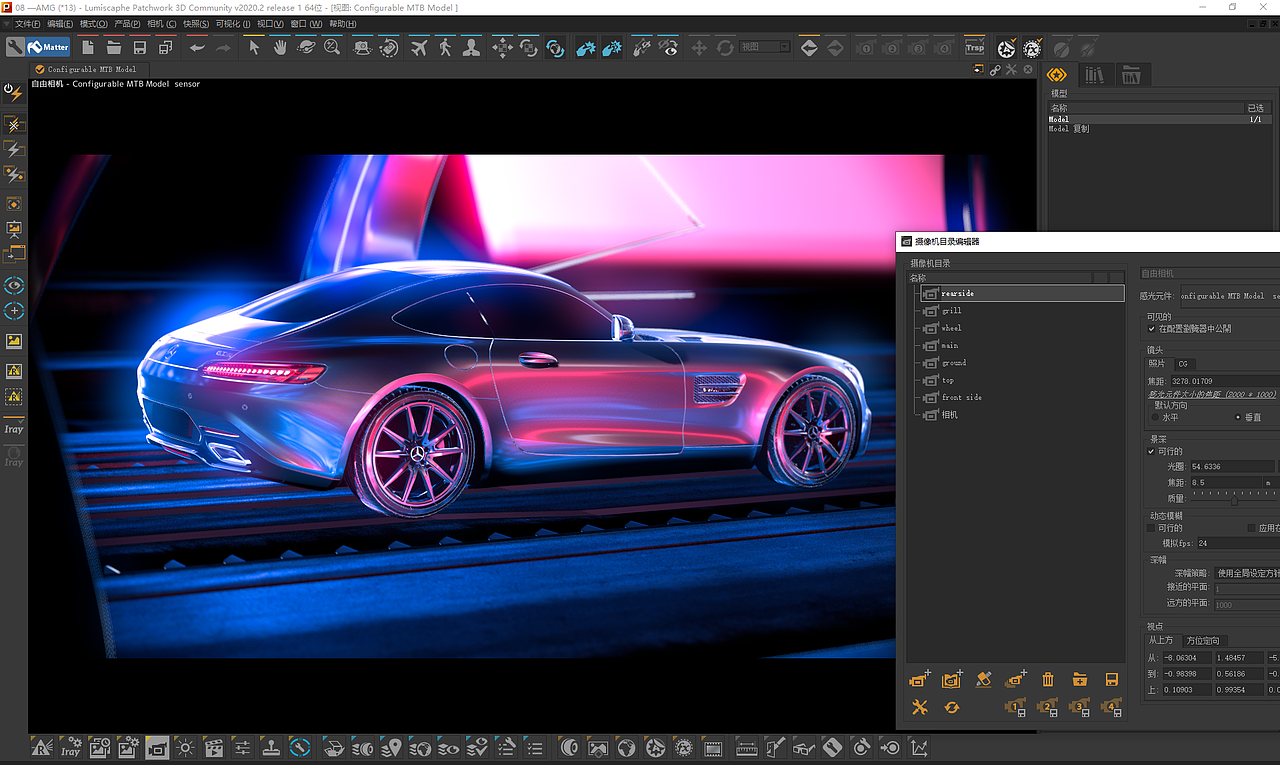
Task: Click the map pin layers icon in bottom toolbar
Action: tap(393, 747)
